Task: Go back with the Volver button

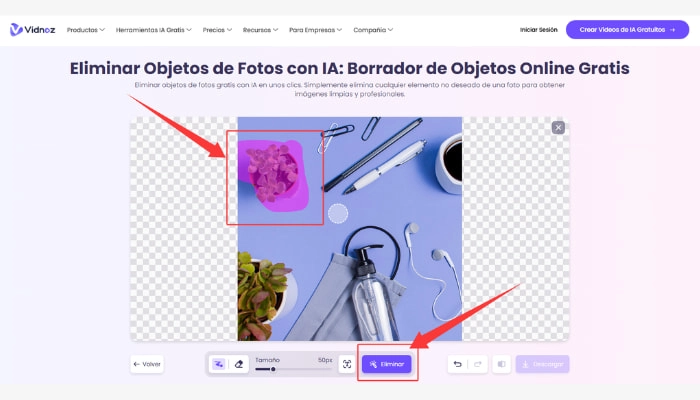Action: [x=147, y=364]
